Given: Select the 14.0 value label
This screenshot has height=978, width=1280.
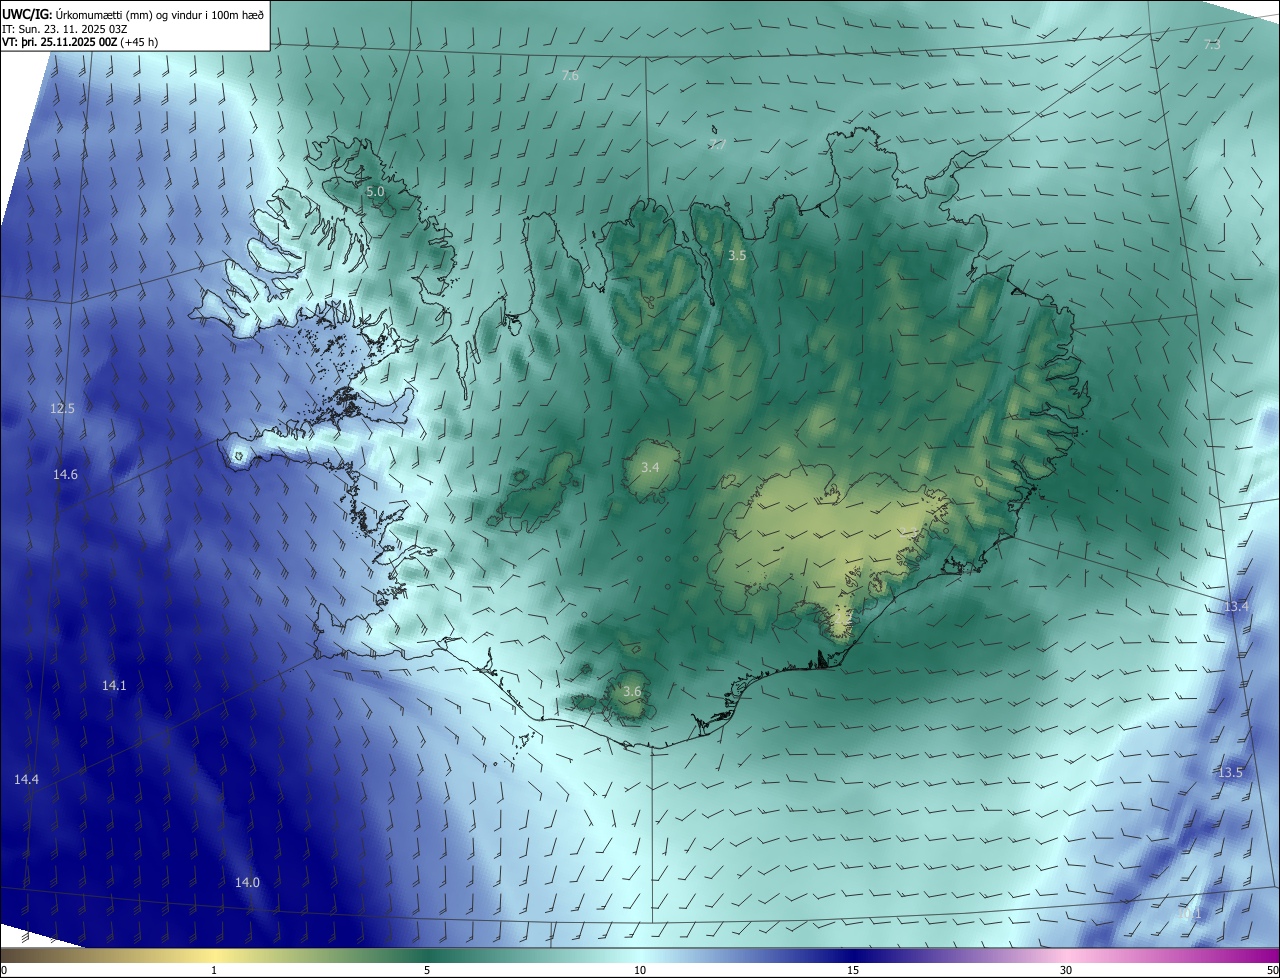Looking at the screenshot, I should (247, 883).
